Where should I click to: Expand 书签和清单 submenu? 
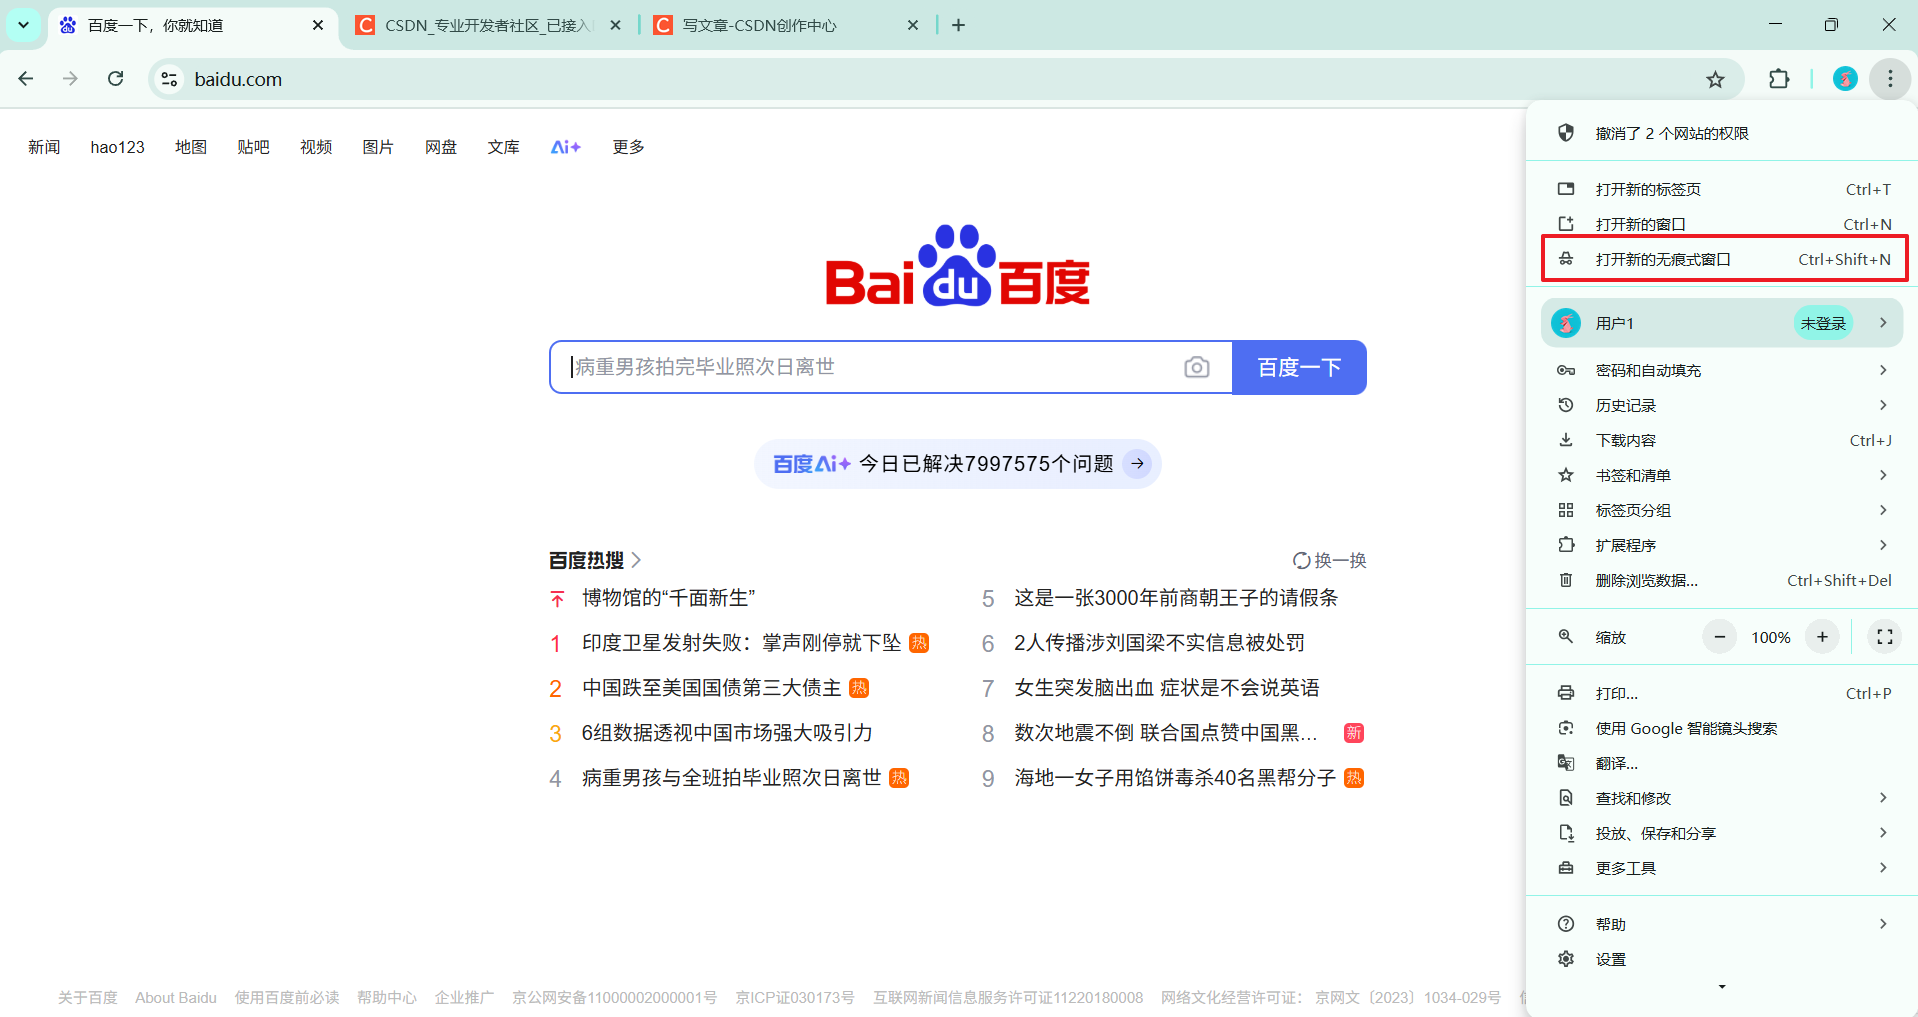pos(1720,475)
